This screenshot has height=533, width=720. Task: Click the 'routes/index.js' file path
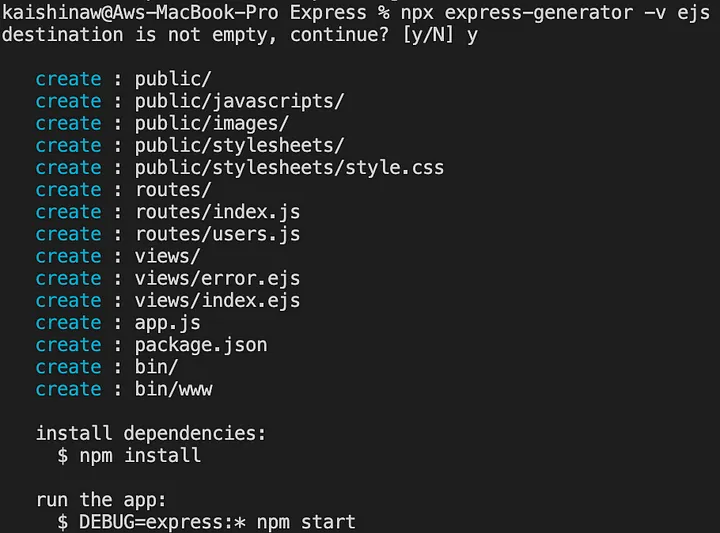[217, 212]
